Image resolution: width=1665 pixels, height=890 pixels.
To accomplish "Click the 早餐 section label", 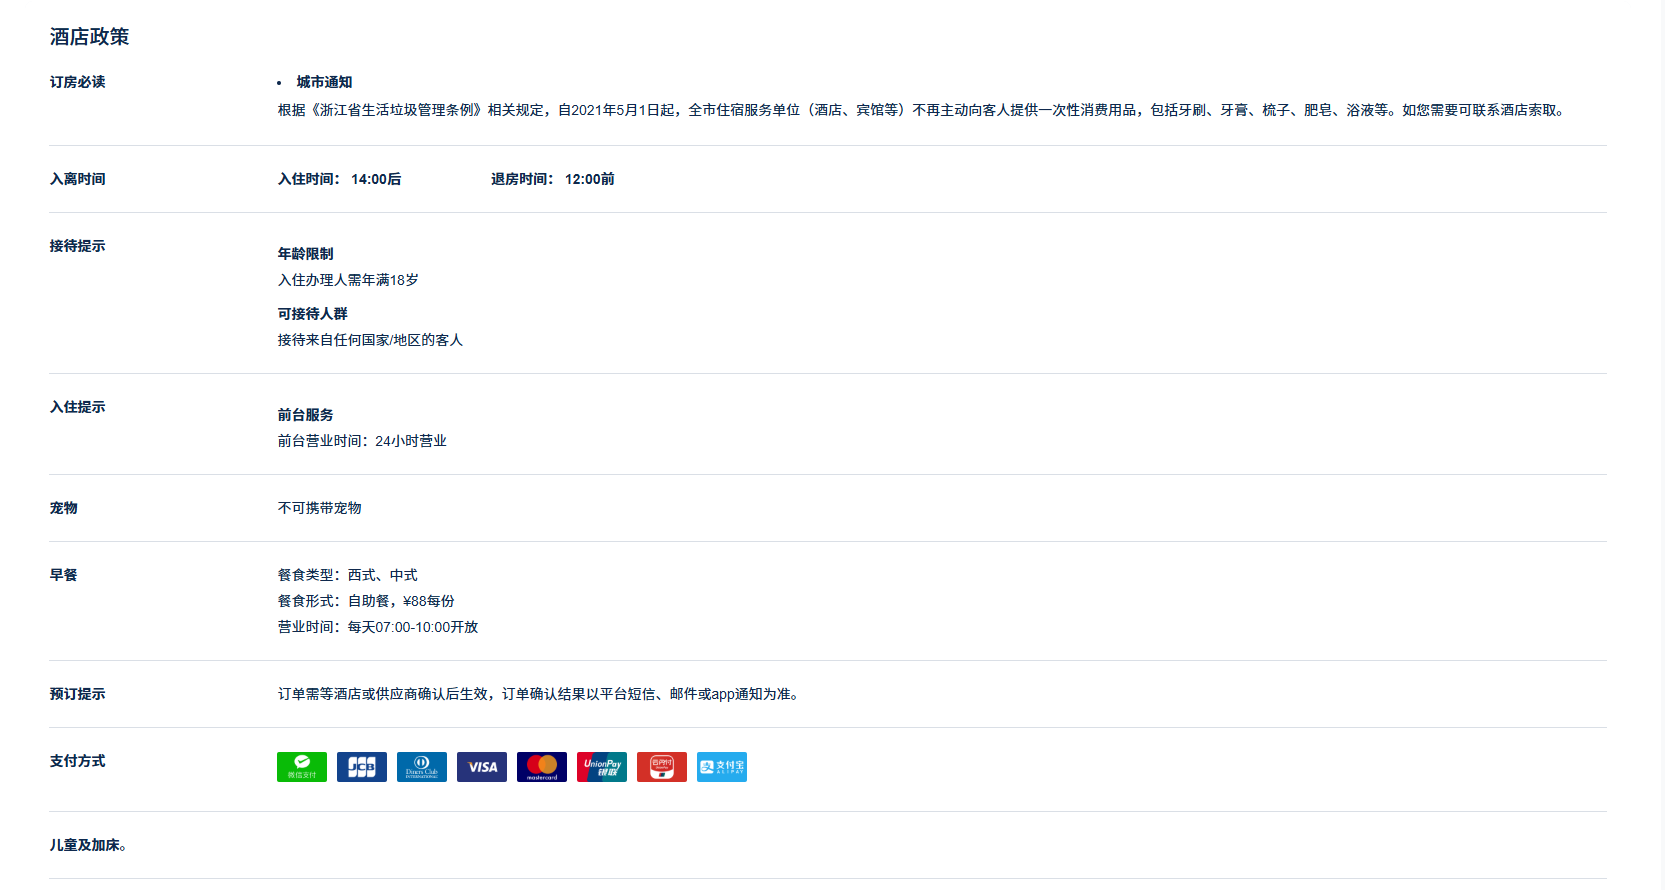I will coord(64,575).
